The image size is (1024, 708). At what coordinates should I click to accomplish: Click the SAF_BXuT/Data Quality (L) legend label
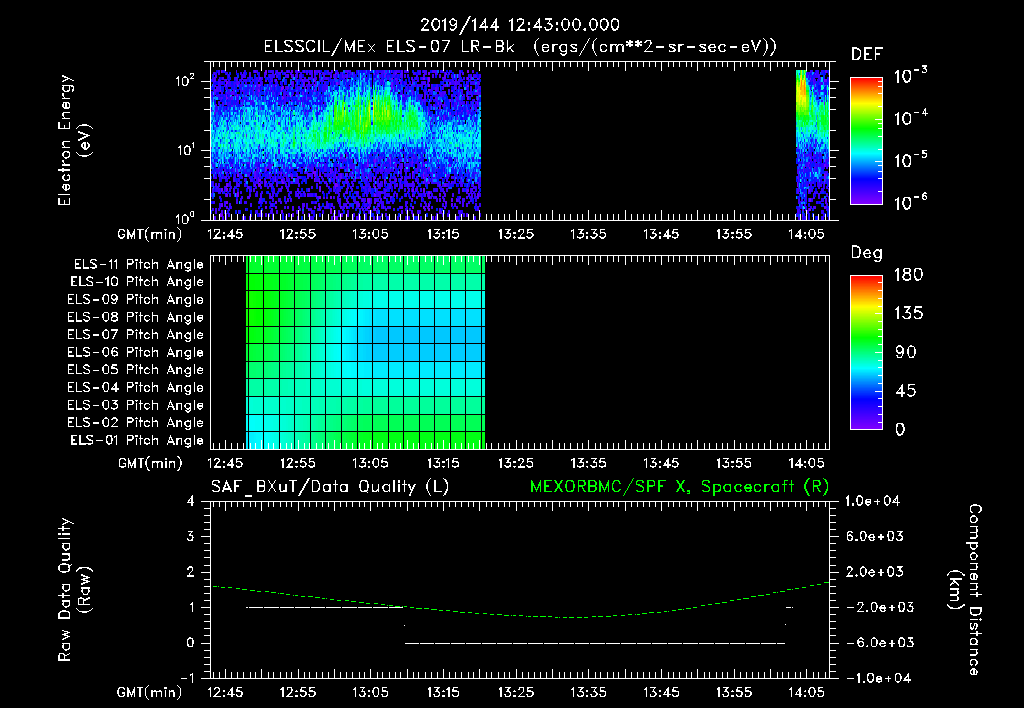coord(330,487)
